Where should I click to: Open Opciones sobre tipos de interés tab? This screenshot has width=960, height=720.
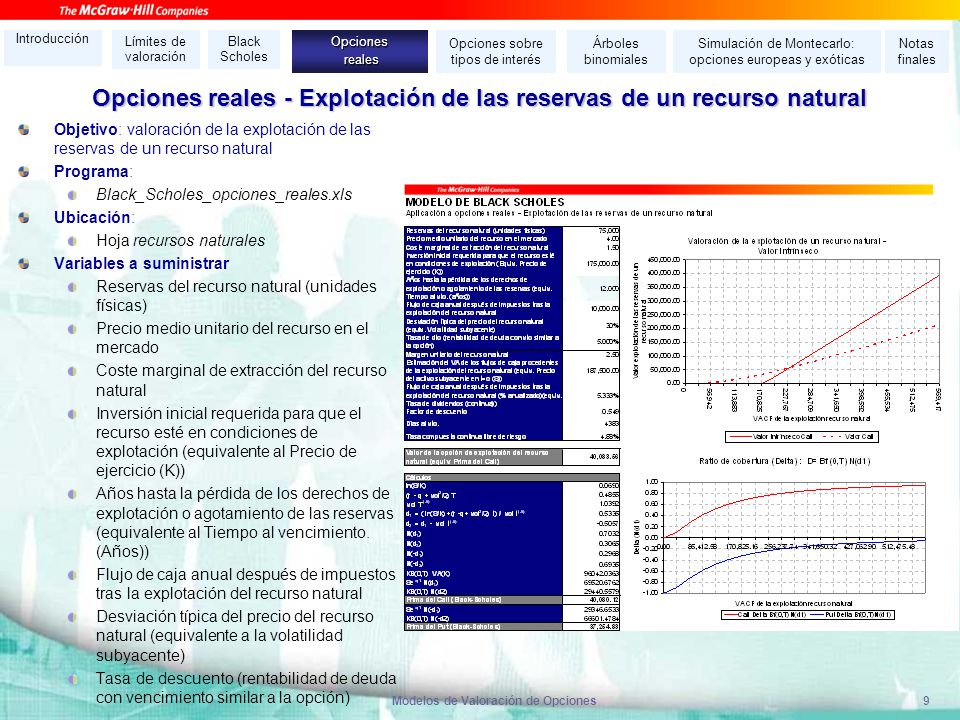496,51
